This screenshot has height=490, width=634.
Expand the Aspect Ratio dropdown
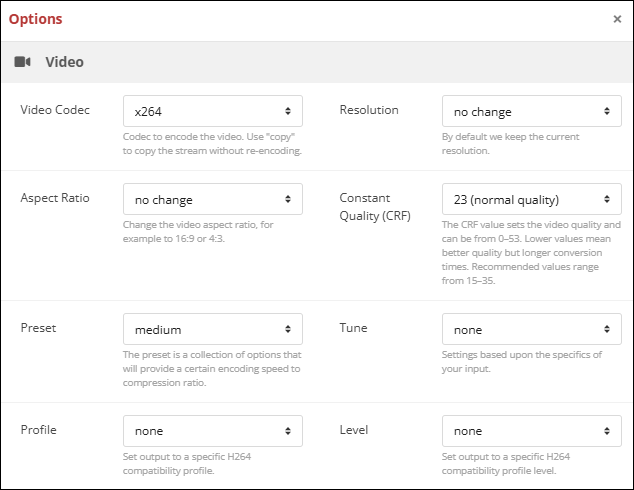tap(213, 199)
